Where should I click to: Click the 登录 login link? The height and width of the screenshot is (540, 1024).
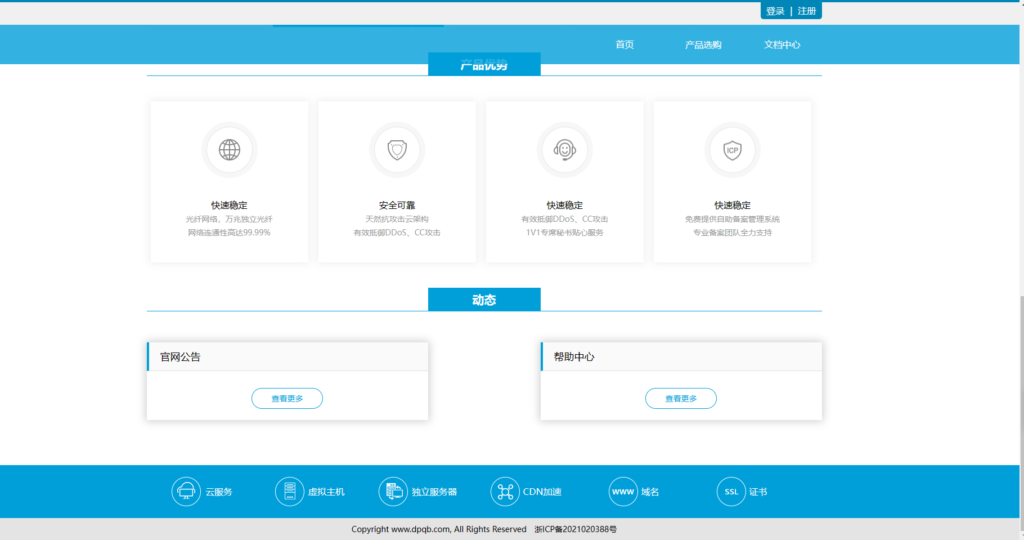pos(775,11)
